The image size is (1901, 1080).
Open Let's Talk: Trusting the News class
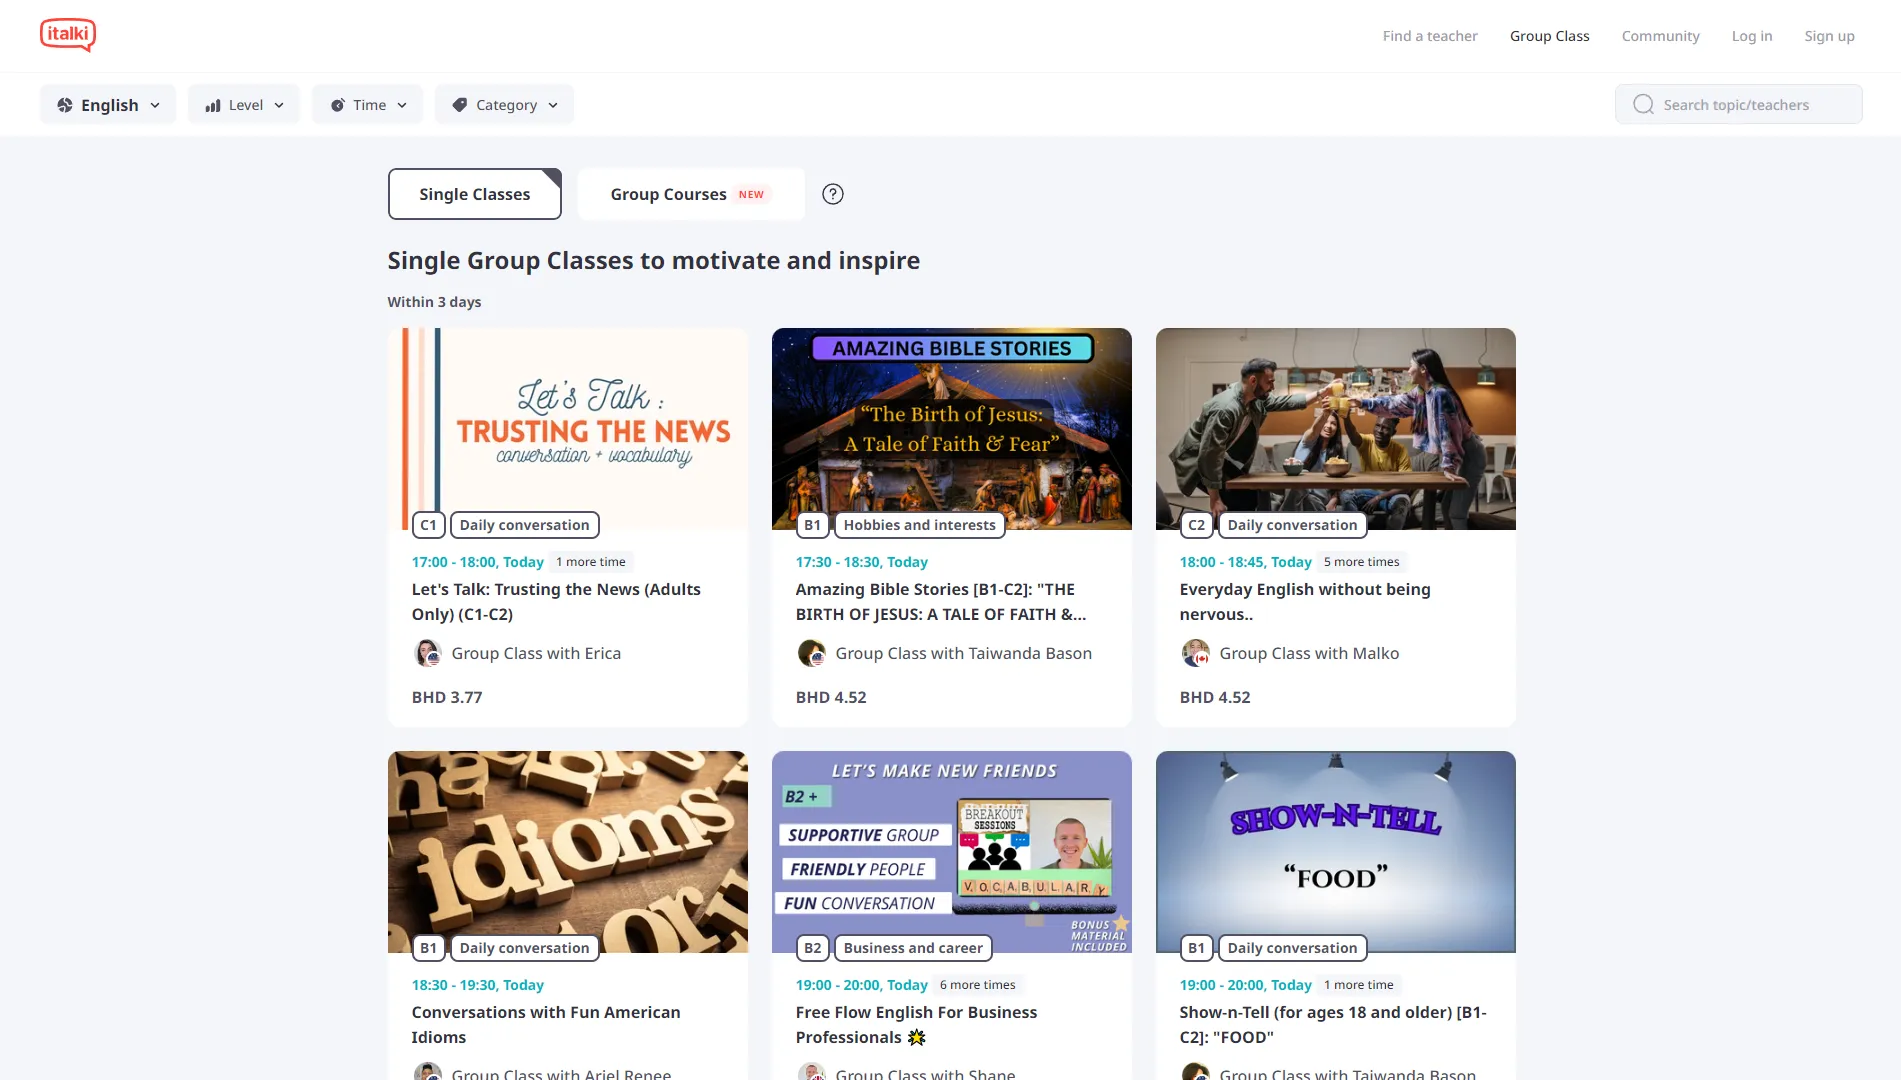click(x=556, y=602)
